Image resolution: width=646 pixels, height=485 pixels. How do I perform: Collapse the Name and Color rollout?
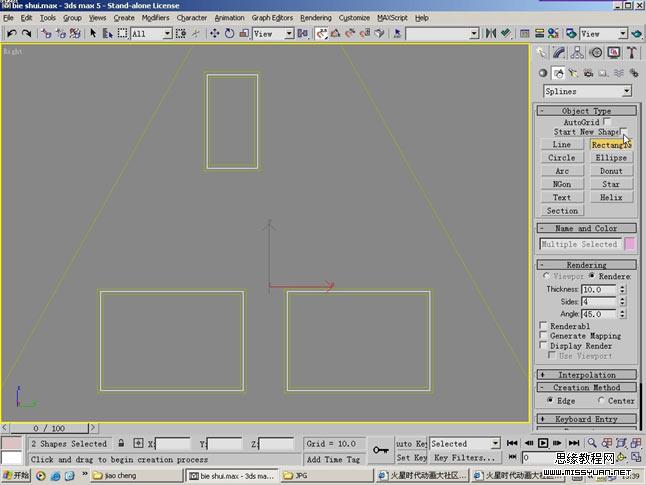point(587,228)
